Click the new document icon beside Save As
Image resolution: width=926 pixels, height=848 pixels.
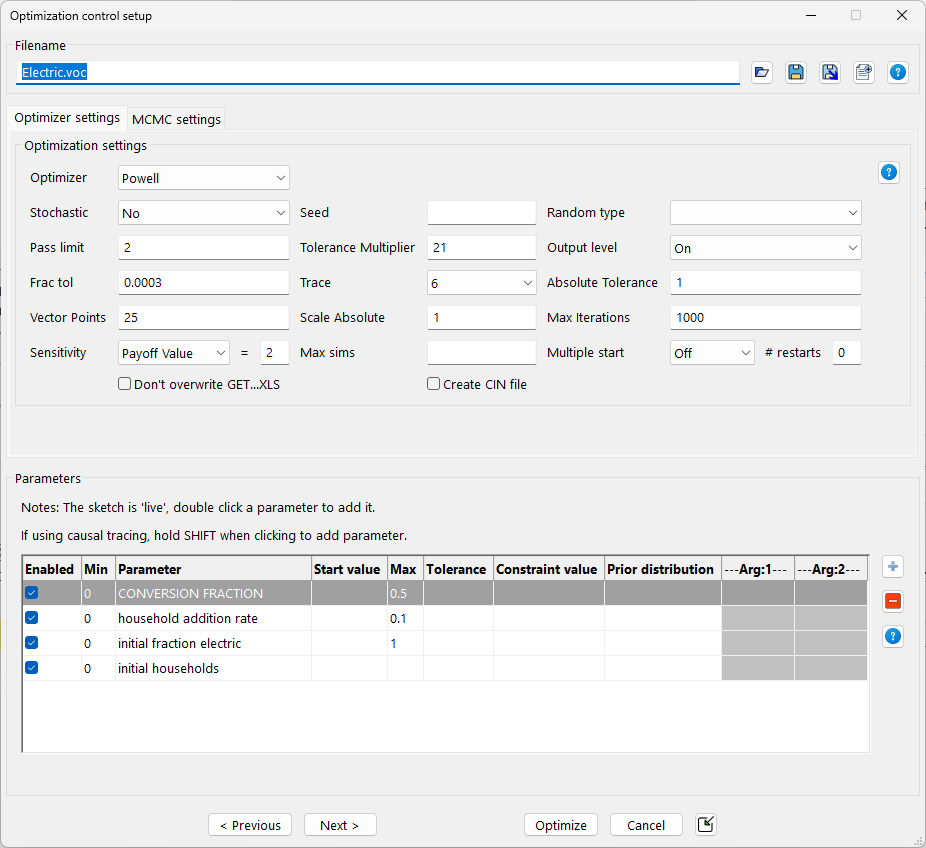click(x=863, y=72)
